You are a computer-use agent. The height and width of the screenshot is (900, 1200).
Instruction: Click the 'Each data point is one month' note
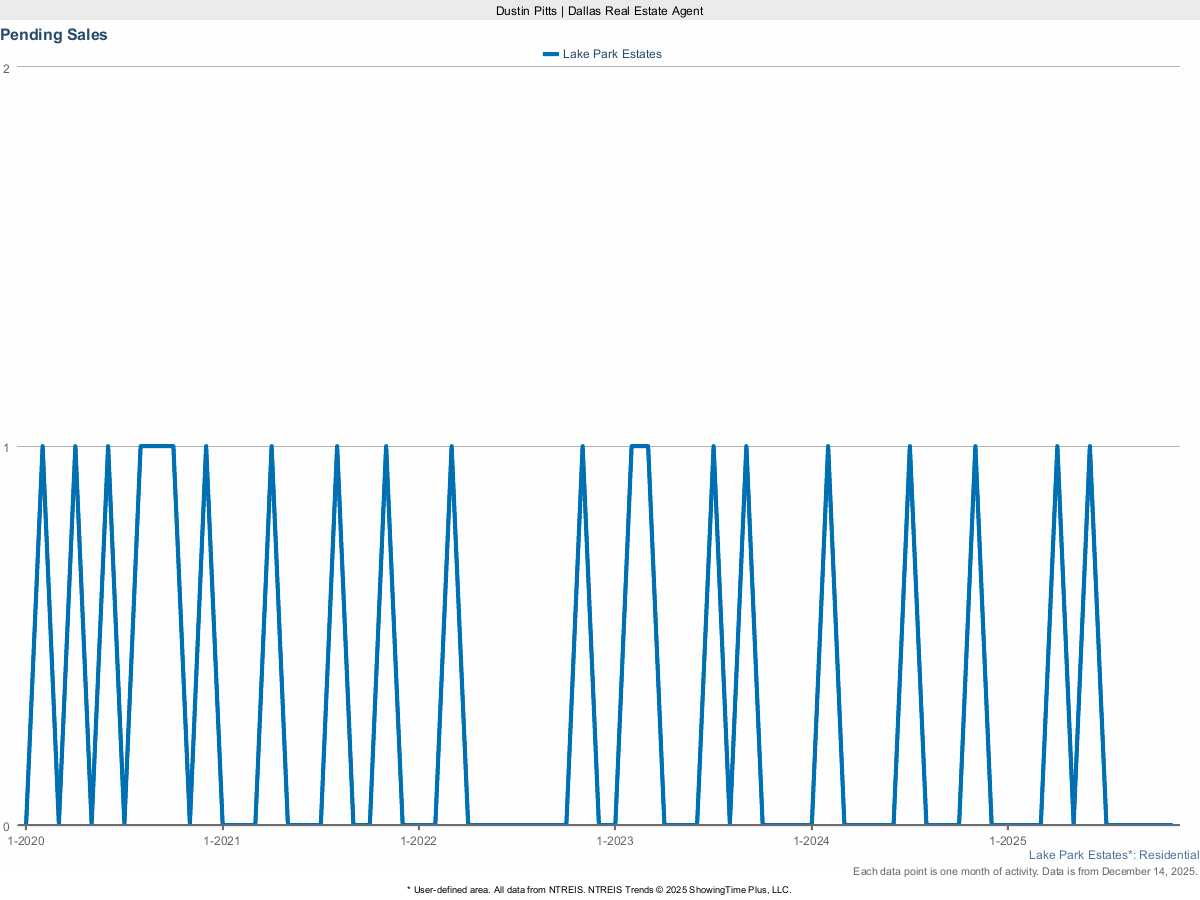1025,872
